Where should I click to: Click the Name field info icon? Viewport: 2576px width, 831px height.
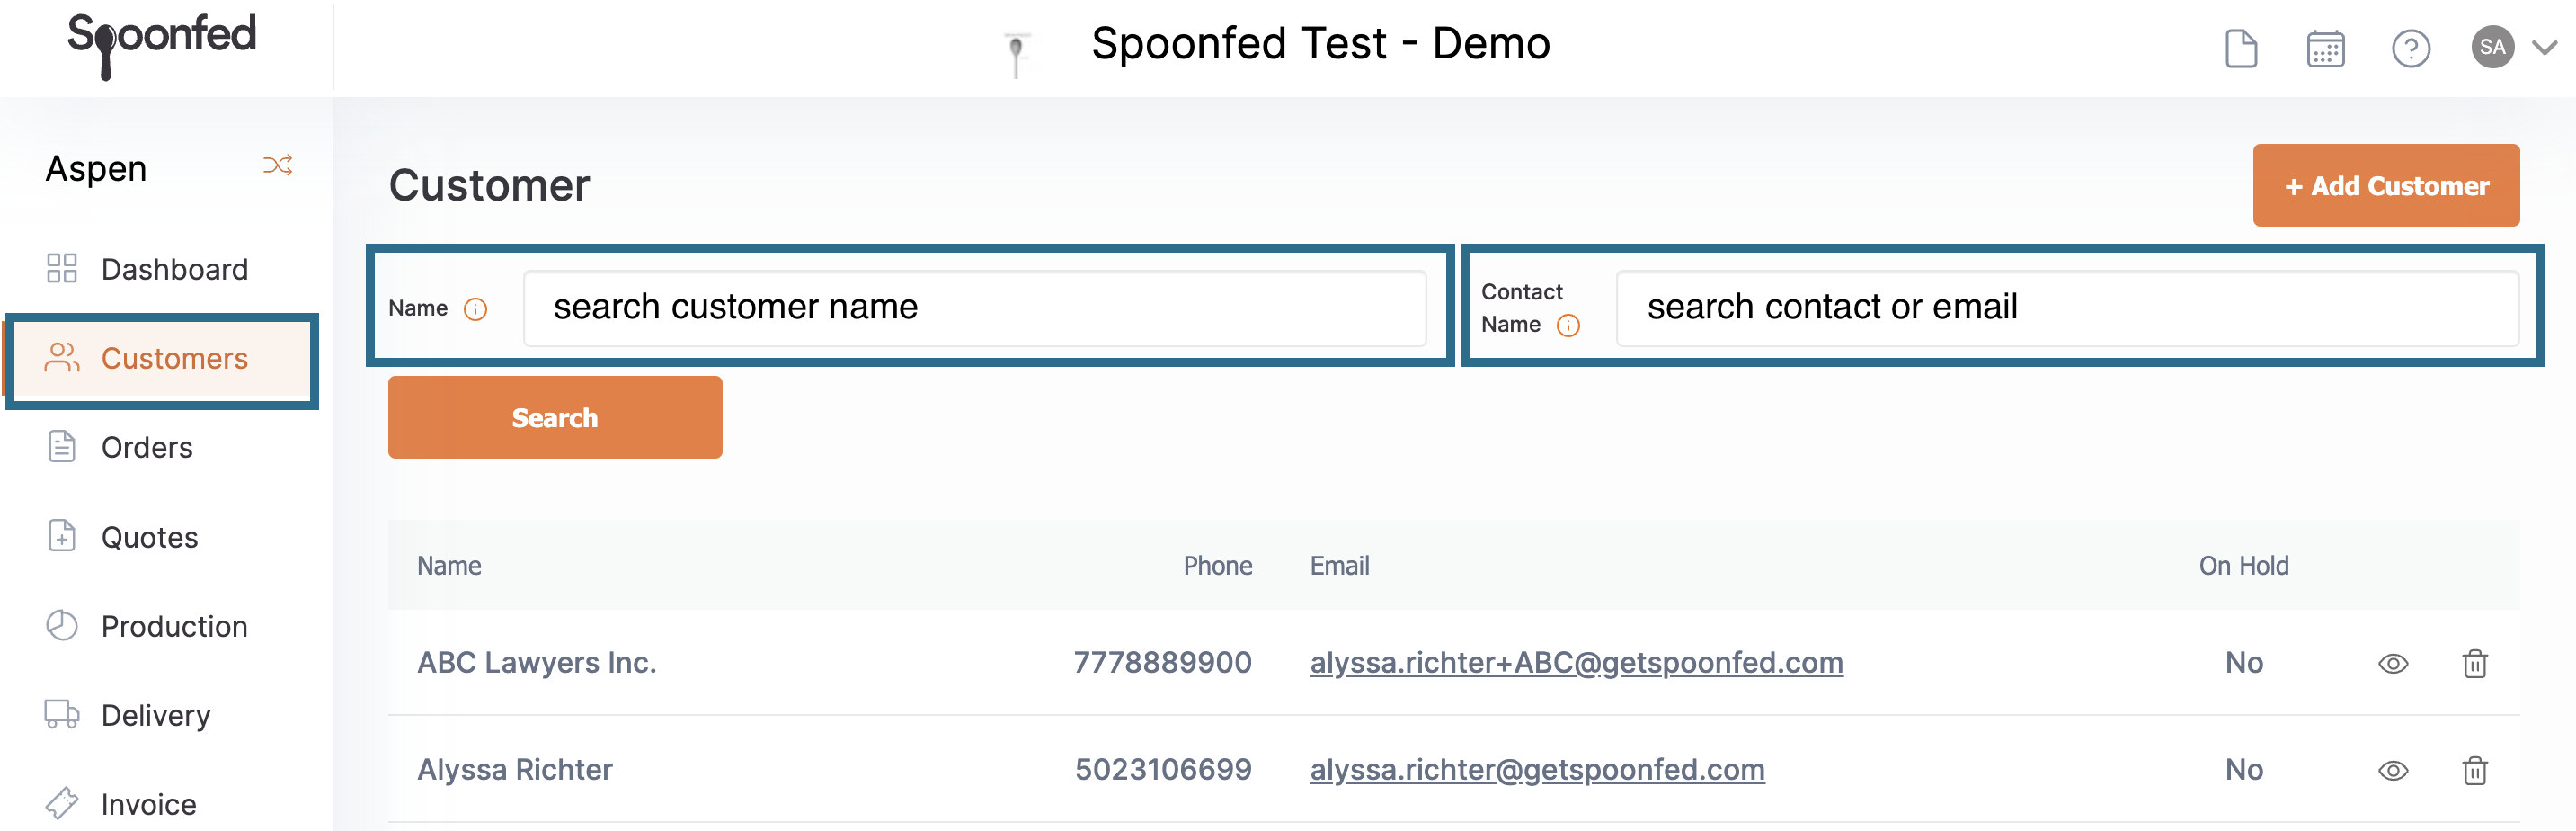click(476, 309)
